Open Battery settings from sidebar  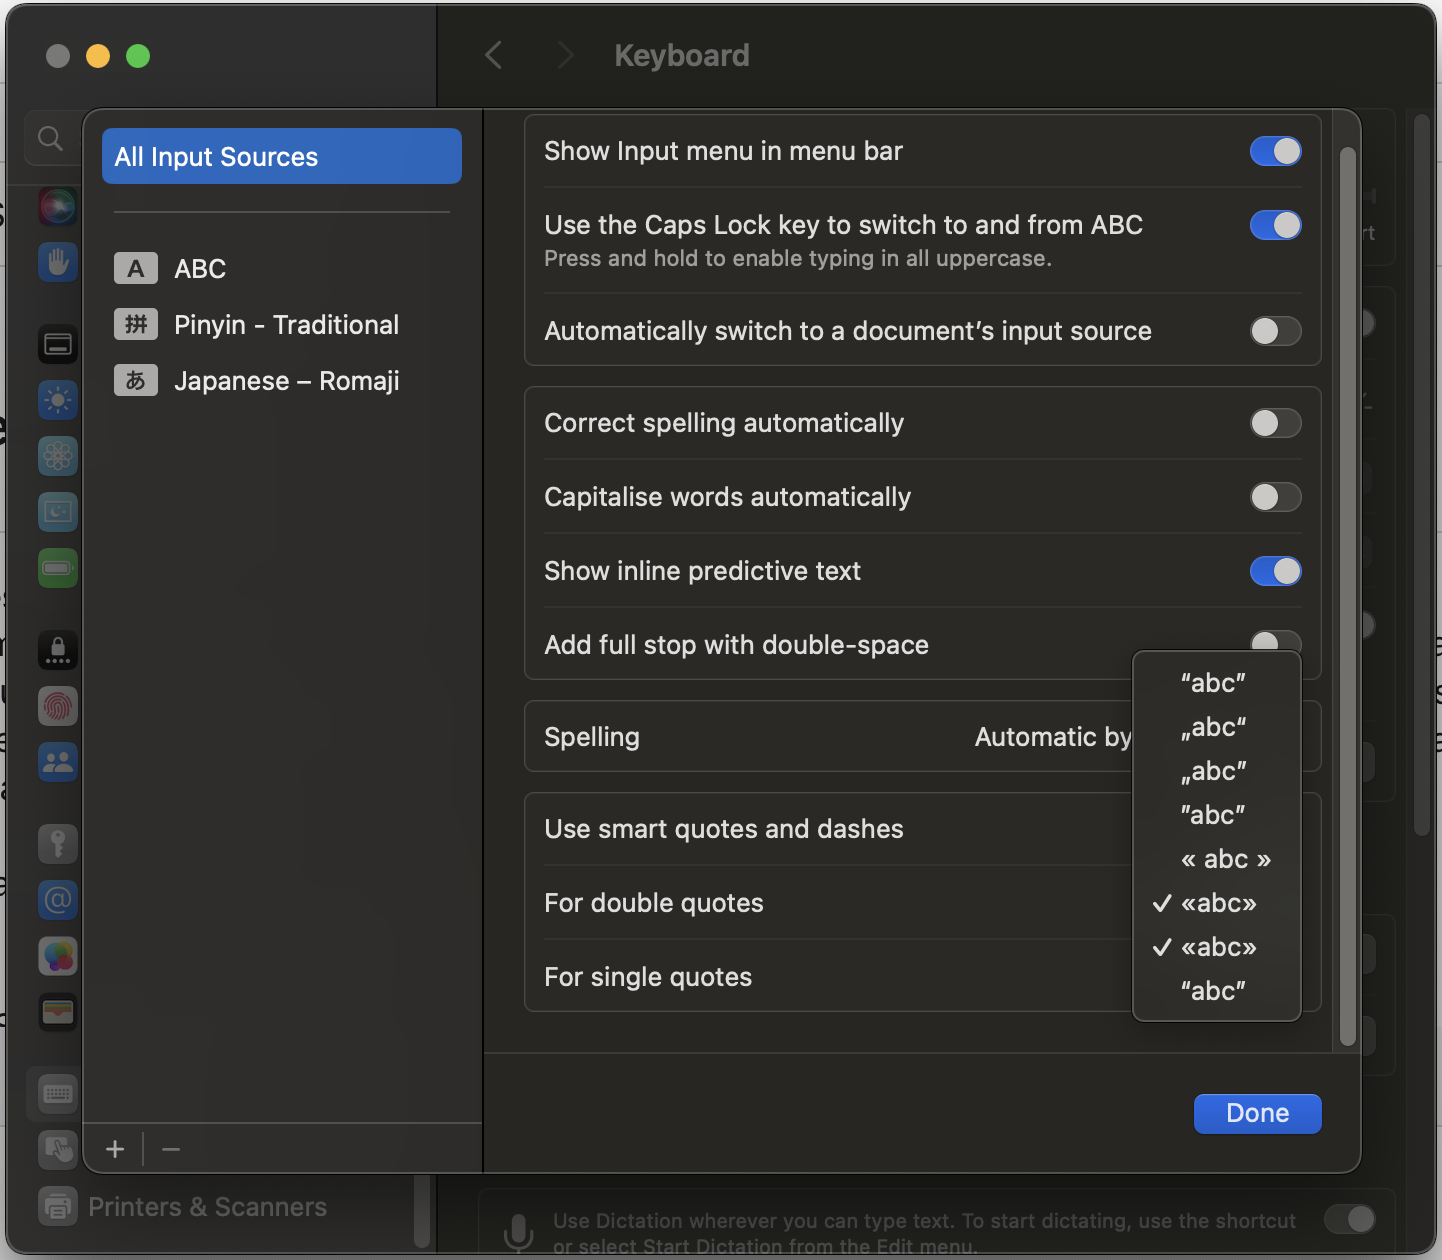point(57,568)
